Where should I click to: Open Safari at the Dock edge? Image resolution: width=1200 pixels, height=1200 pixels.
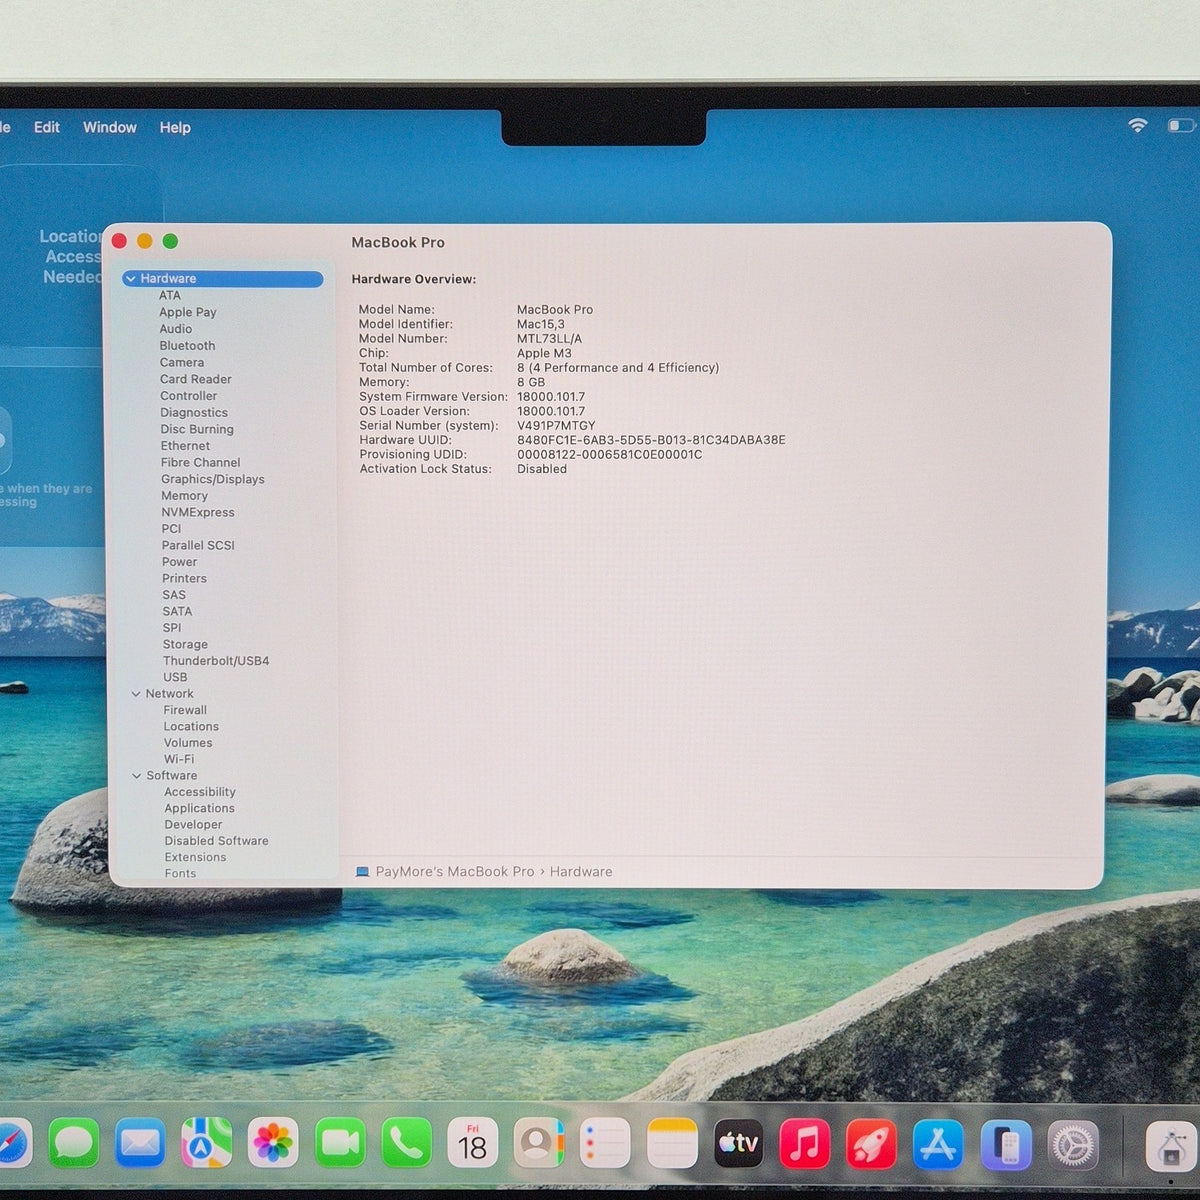[14, 1143]
